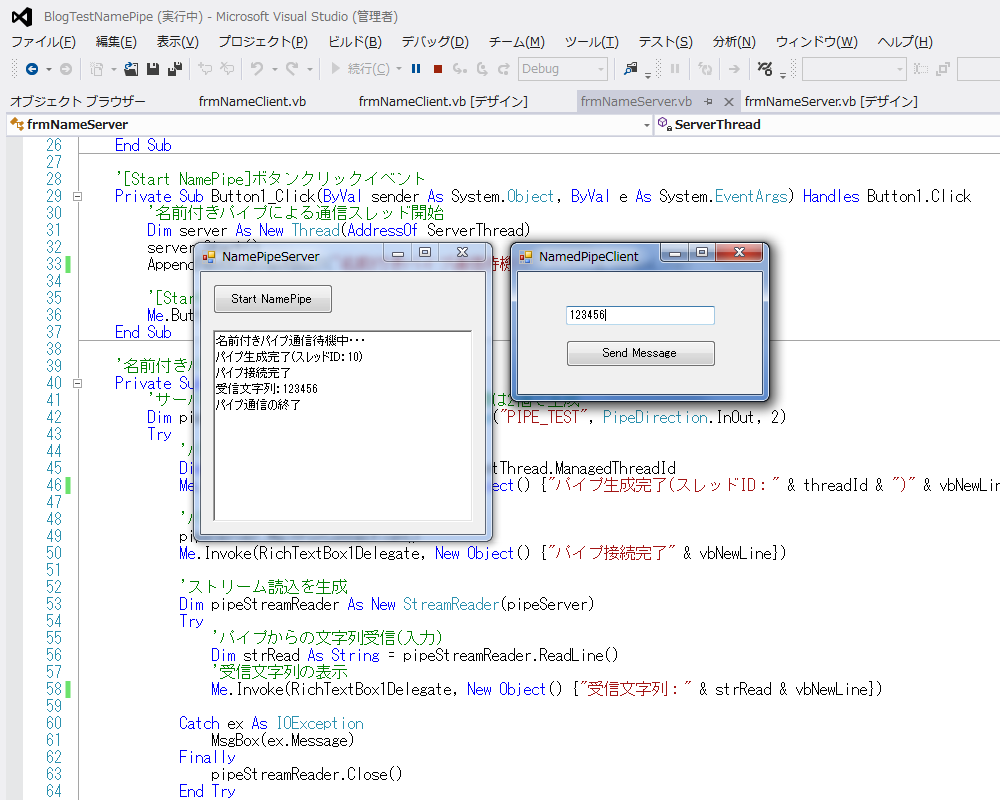Open the ウィンドウ(W) menu
Screen dimensions: 1000x800
click(x=816, y=42)
